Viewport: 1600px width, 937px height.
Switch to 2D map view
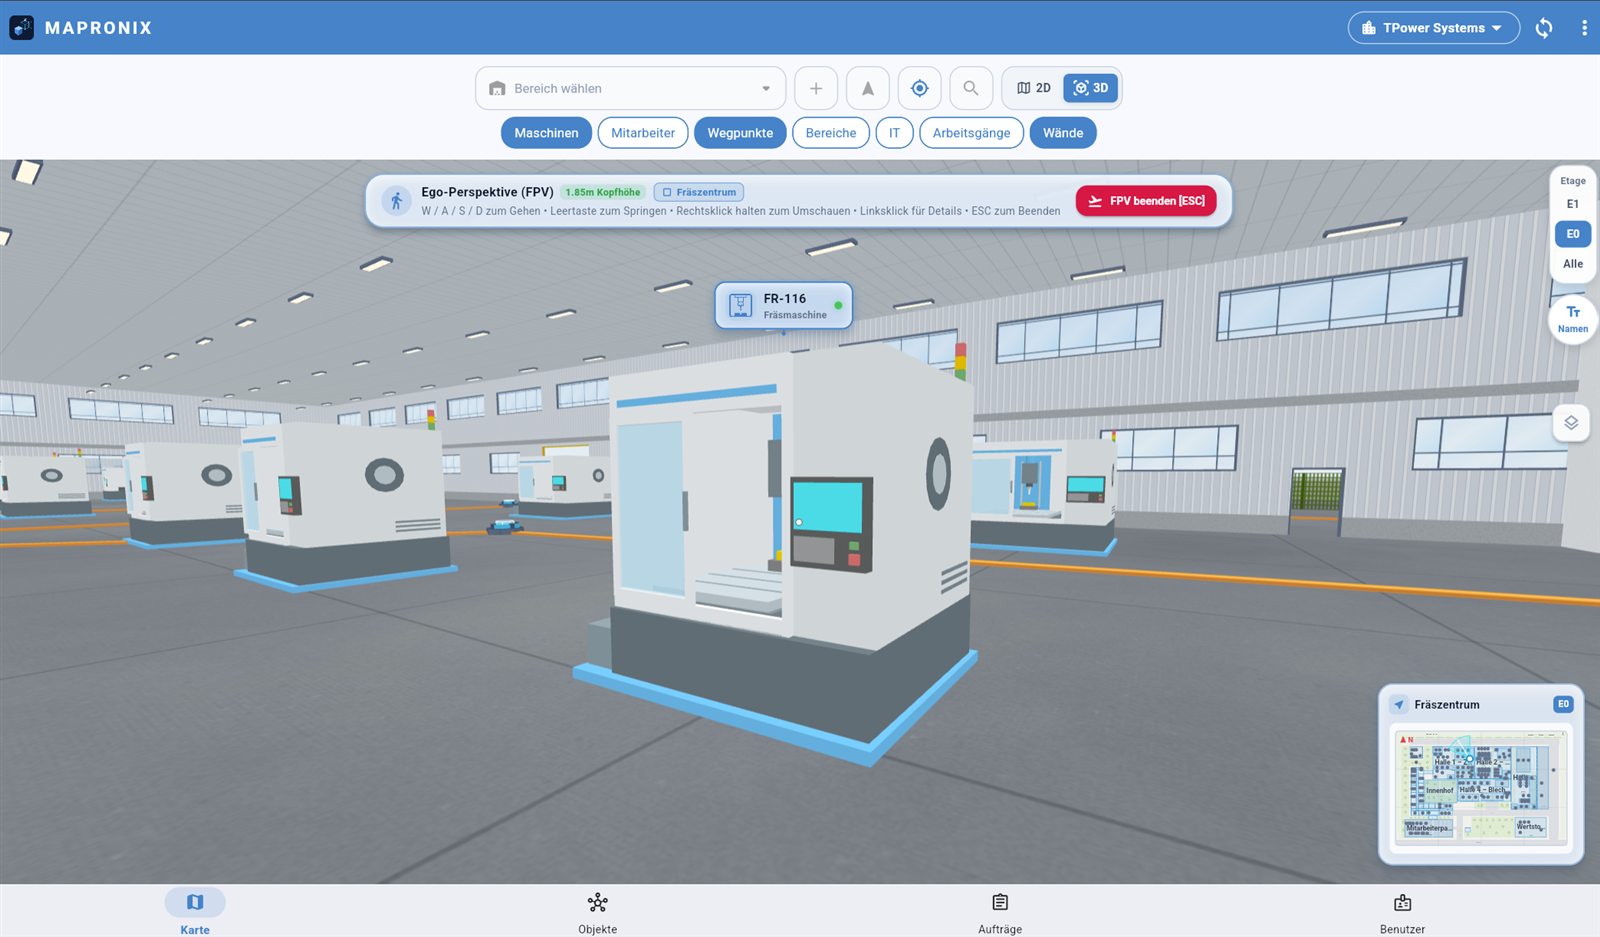click(1034, 88)
